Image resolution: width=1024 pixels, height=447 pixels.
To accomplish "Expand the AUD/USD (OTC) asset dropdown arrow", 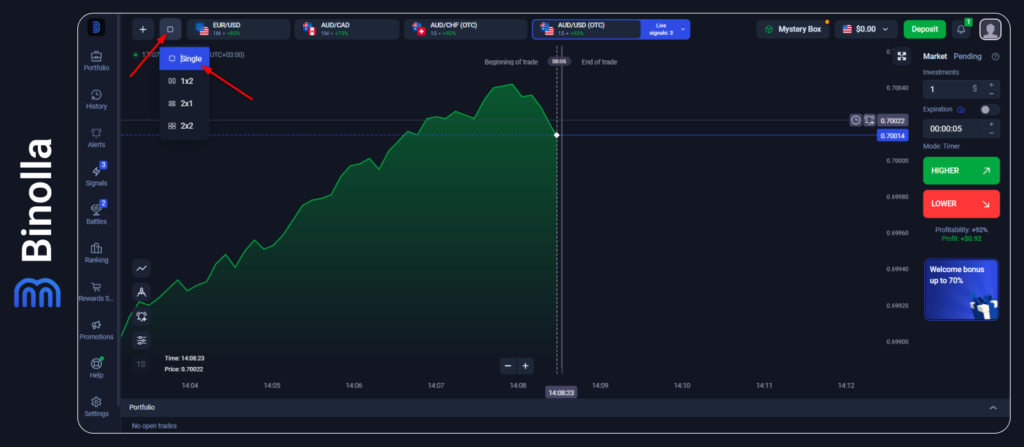I will pos(683,29).
